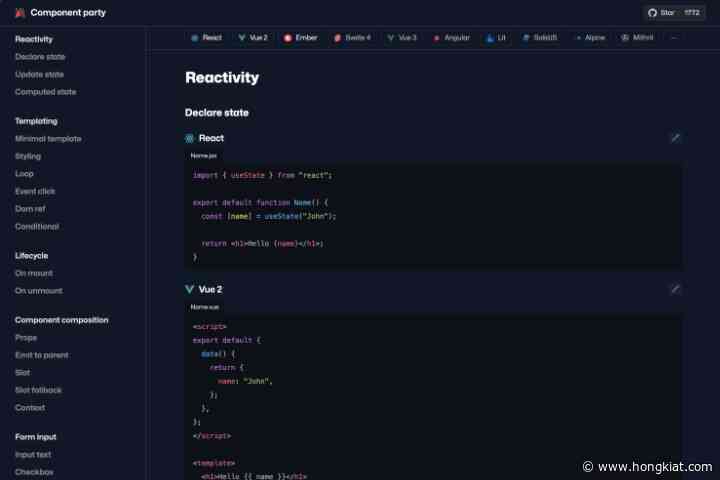This screenshot has height=480, width=720.
Task: Go to Loop in sidebar
Action: point(24,174)
